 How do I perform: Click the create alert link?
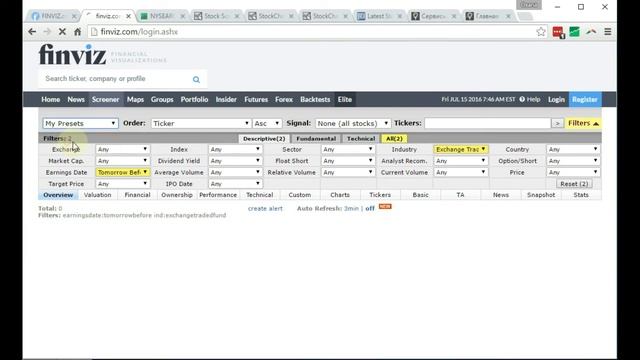pos(265,209)
